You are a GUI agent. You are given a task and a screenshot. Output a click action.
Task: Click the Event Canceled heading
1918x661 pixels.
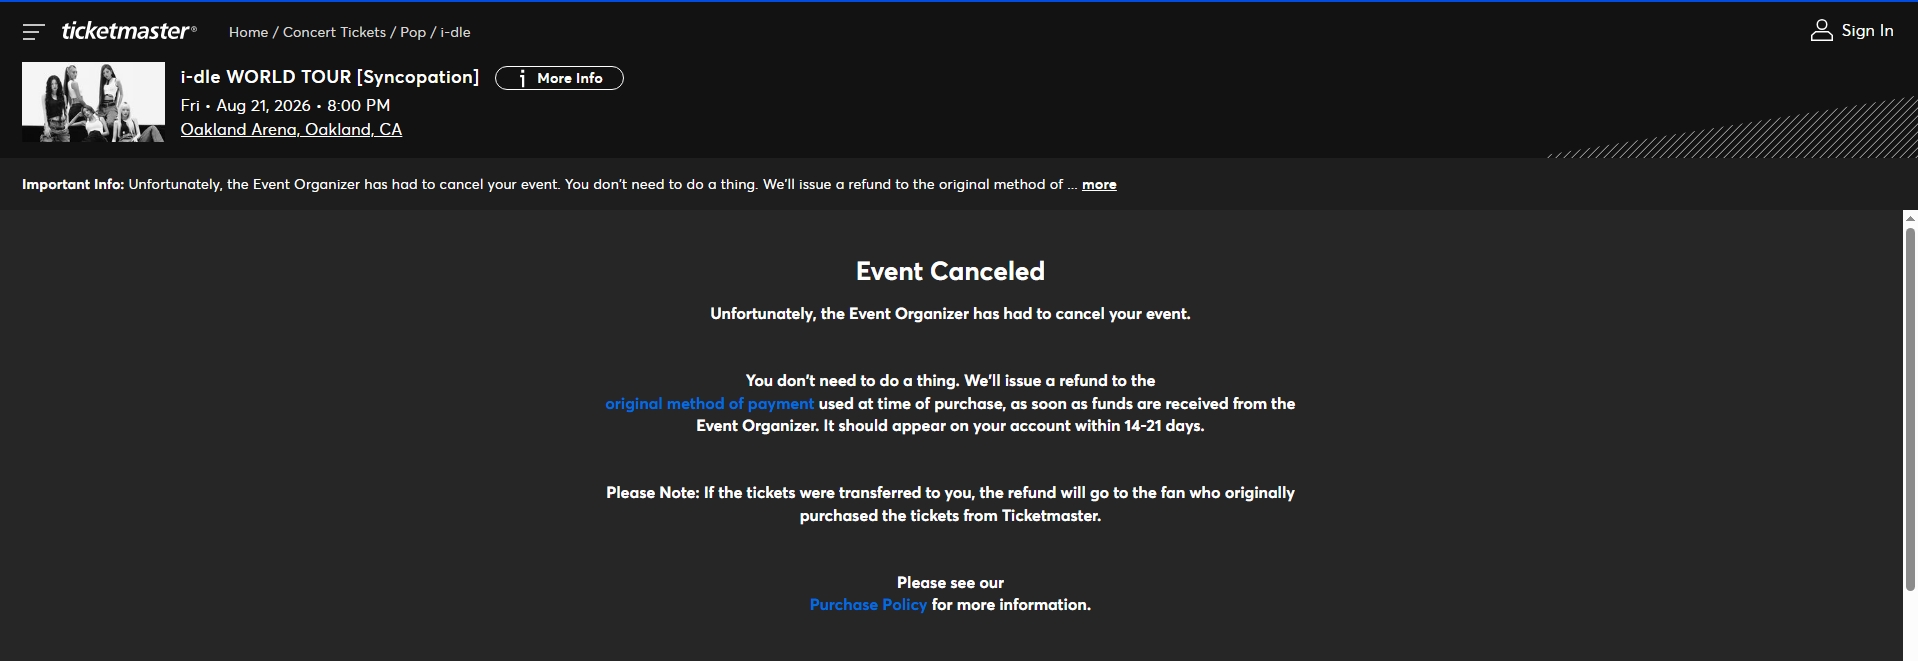tap(950, 271)
